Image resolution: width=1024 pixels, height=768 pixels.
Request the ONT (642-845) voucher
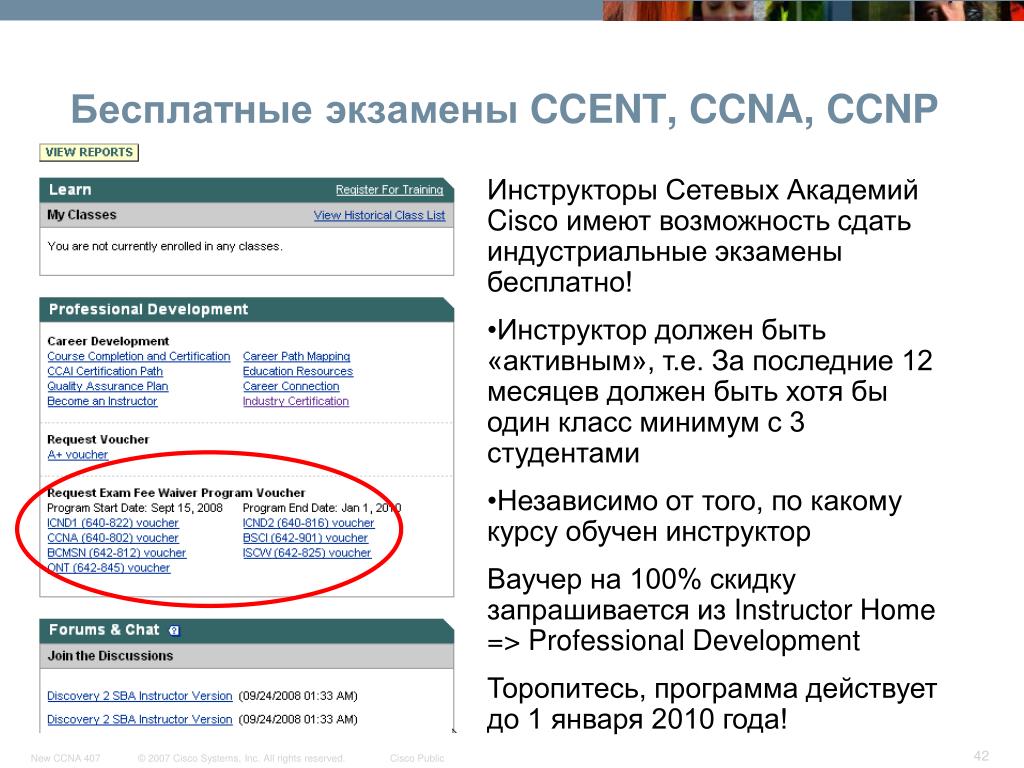(x=108, y=568)
